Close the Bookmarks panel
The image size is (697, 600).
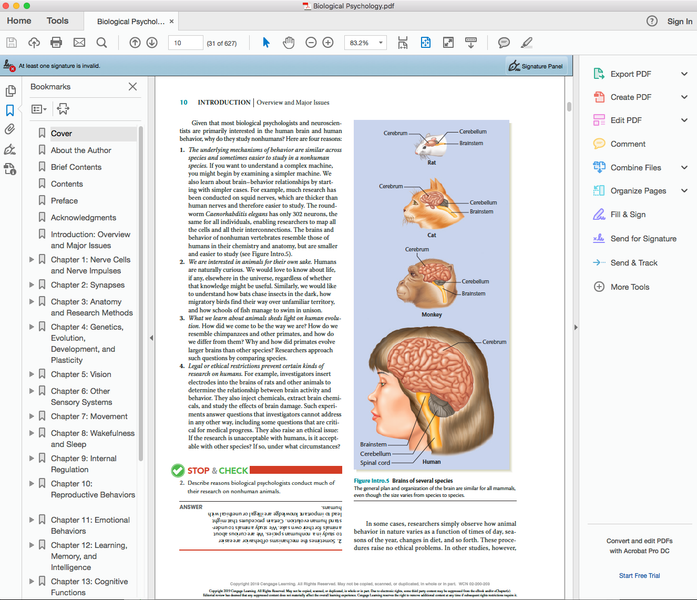[132, 87]
